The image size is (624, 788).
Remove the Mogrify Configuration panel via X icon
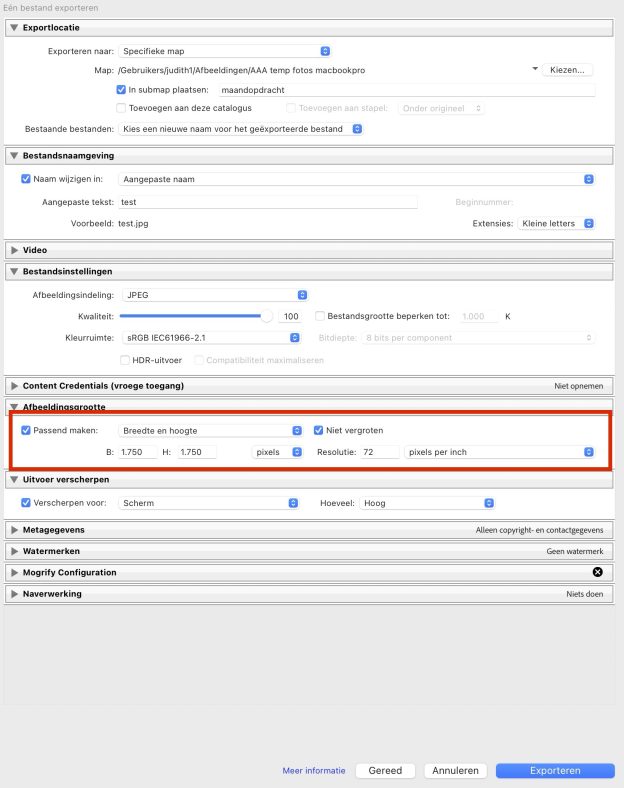coord(597,572)
